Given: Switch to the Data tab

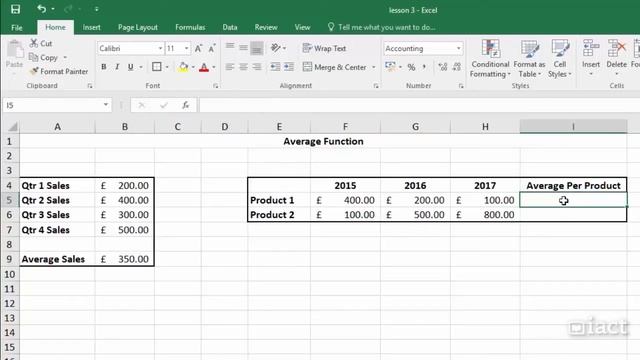Looking at the screenshot, I should point(230,27).
